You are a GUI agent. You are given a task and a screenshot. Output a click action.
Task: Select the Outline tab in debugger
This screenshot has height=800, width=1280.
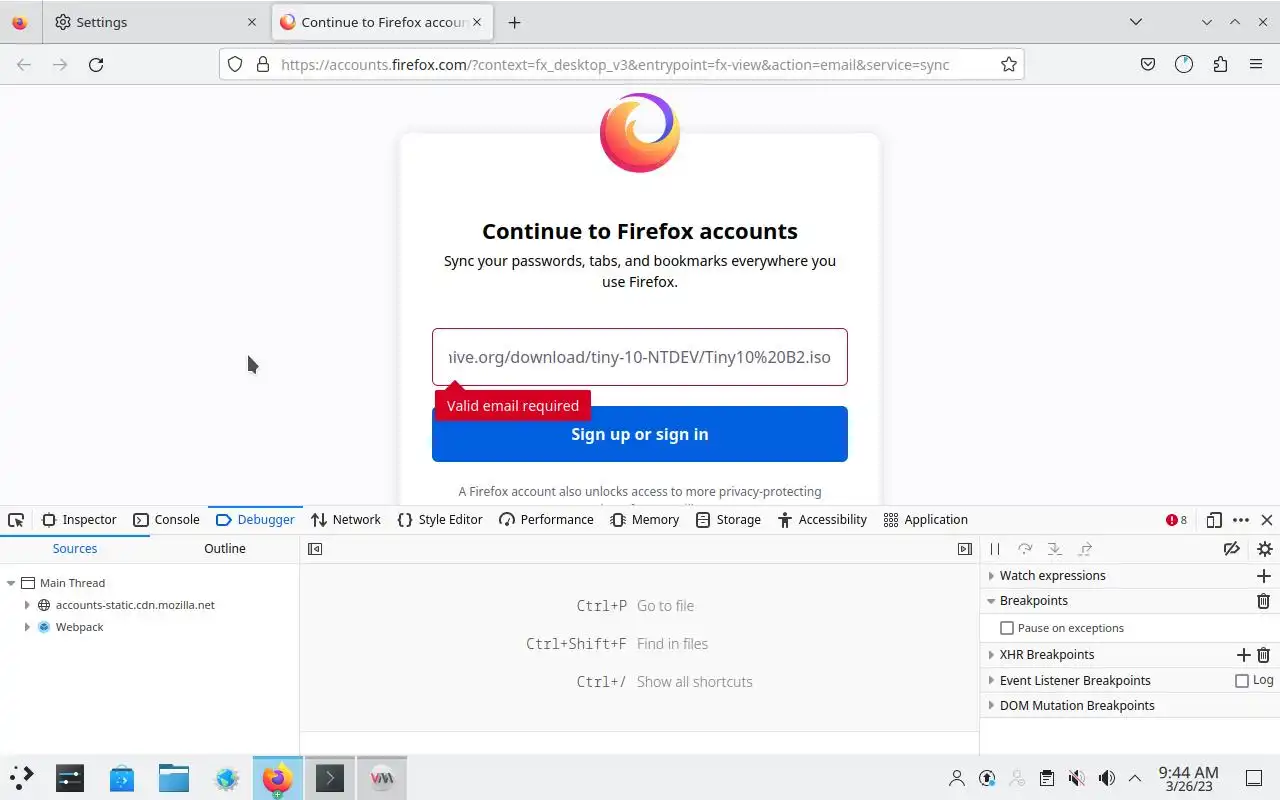coord(225,549)
